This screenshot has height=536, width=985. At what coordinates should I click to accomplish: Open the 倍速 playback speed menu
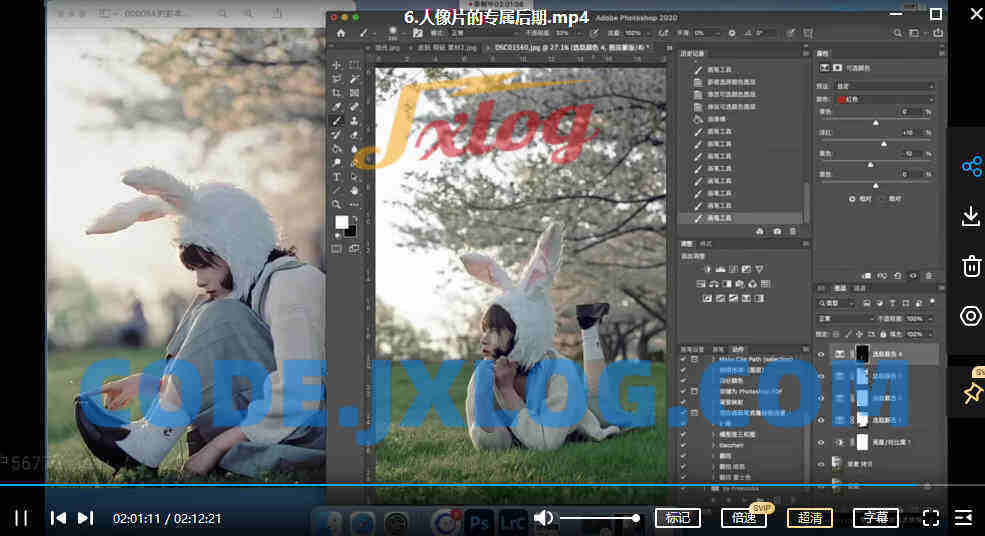[743, 517]
